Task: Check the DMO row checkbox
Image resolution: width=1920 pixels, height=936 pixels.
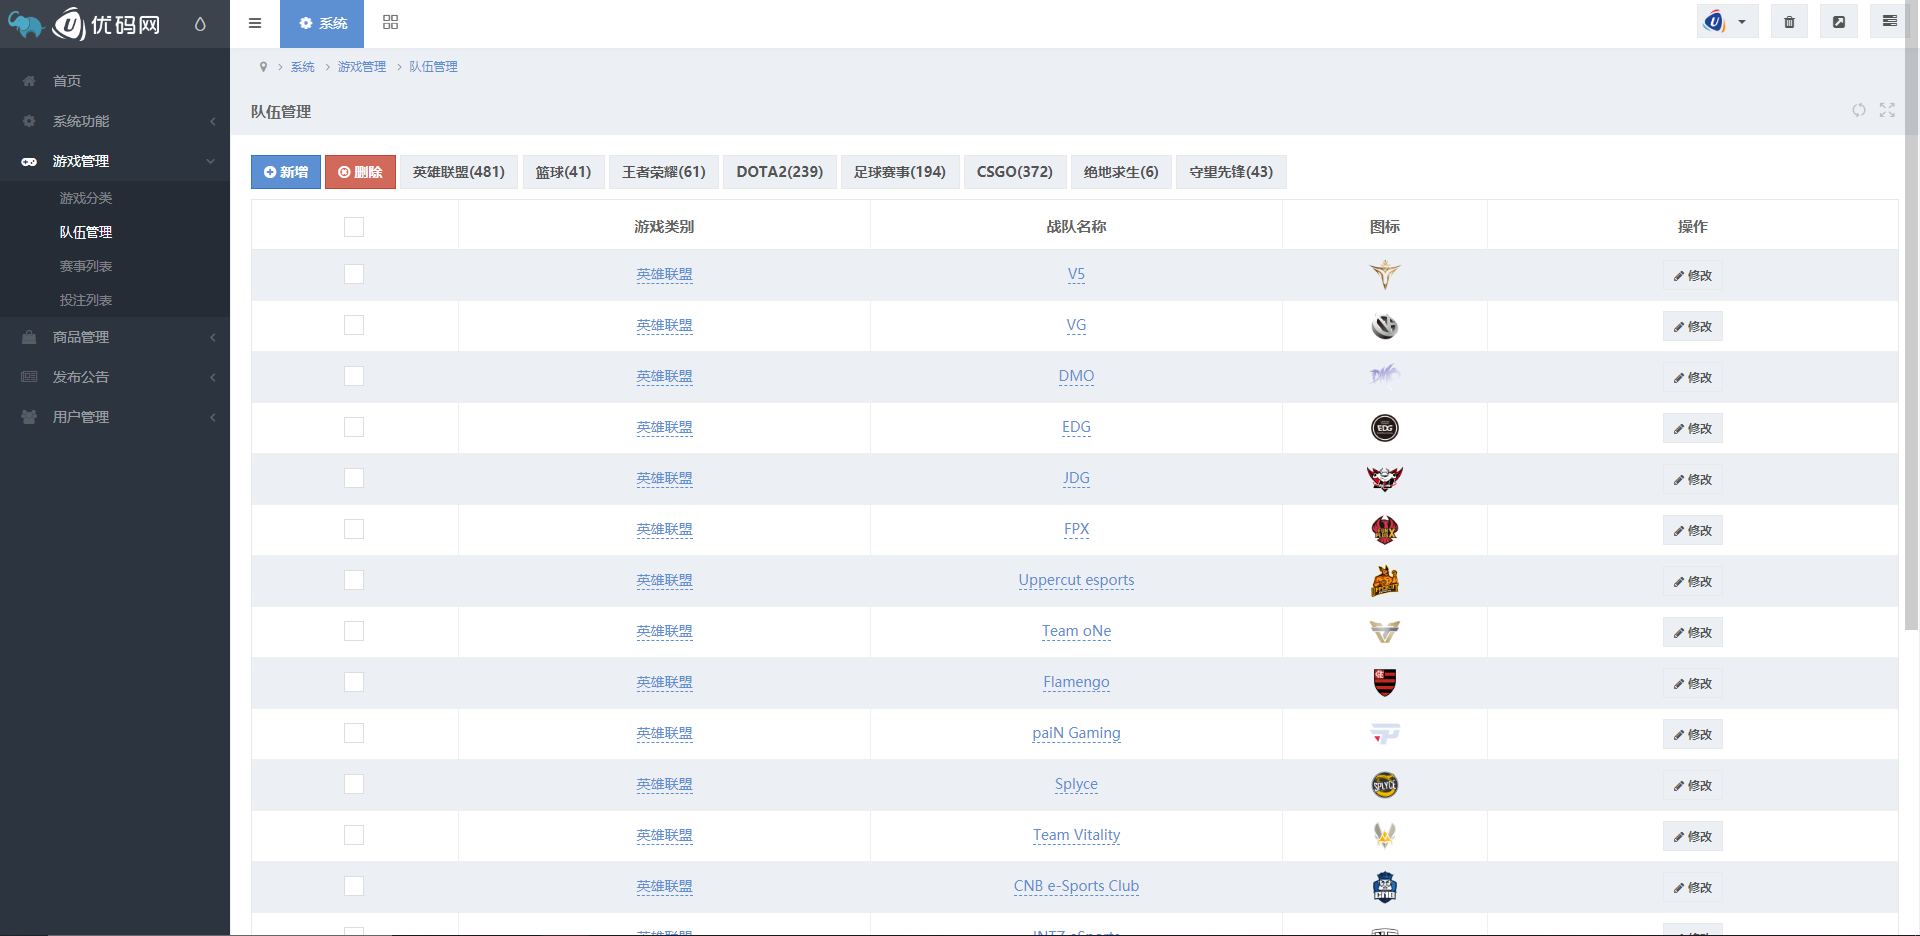Action: 354,376
